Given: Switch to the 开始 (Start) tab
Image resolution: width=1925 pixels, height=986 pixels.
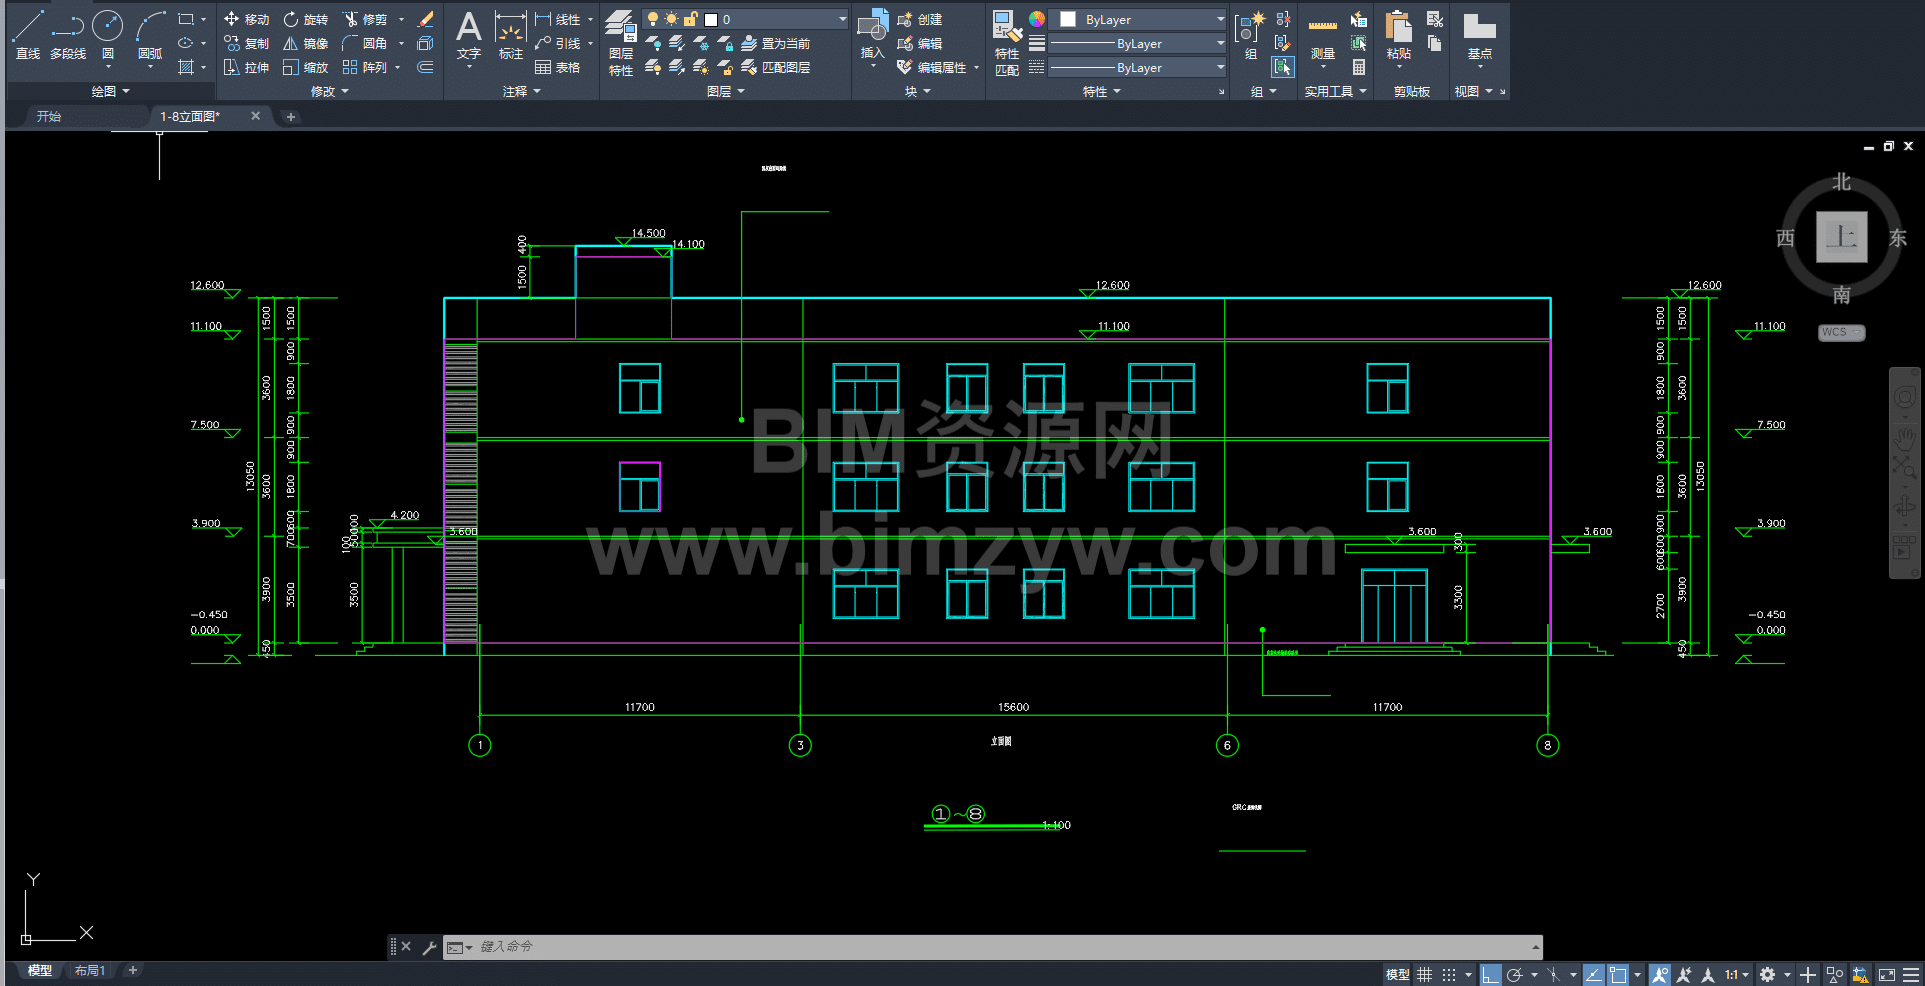Looking at the screenshot, I should (49, 116).
